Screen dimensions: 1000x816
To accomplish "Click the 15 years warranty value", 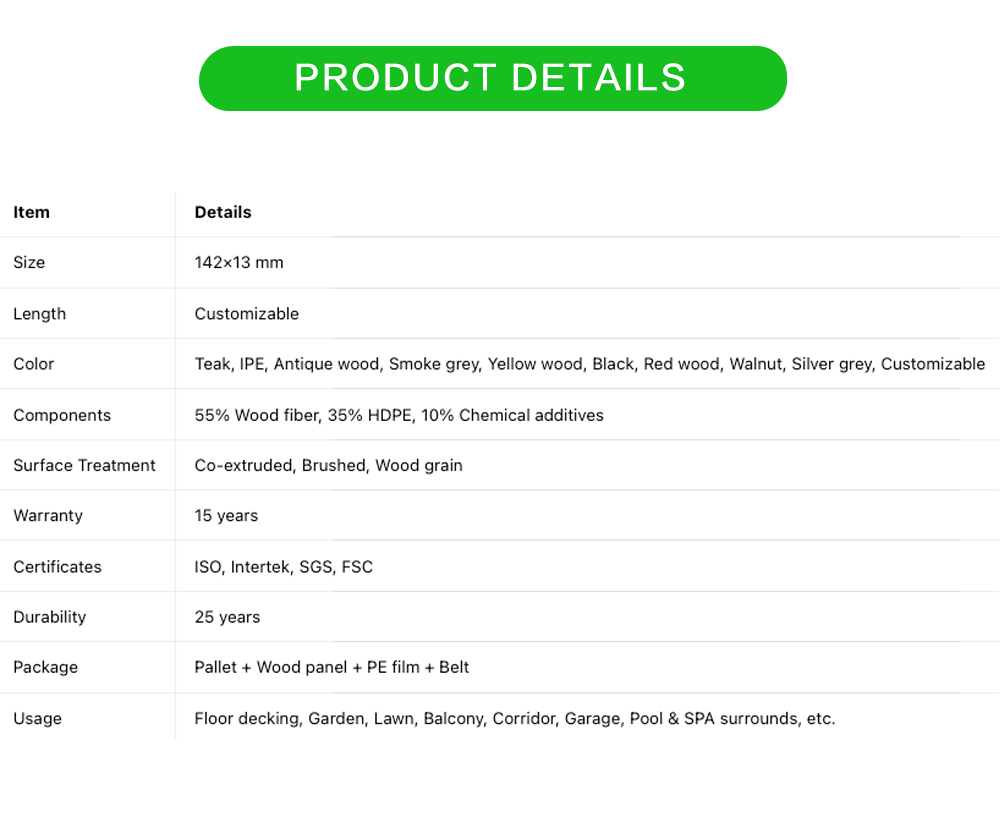I will [226, 516].
